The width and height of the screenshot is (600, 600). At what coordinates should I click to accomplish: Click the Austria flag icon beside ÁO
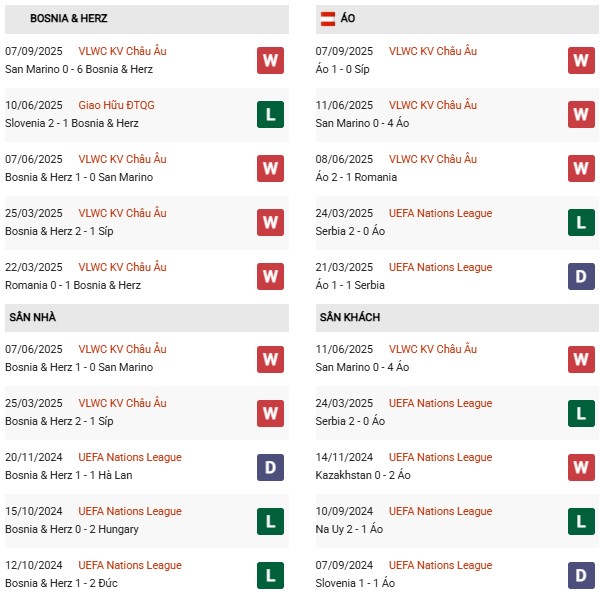(327, 19)
